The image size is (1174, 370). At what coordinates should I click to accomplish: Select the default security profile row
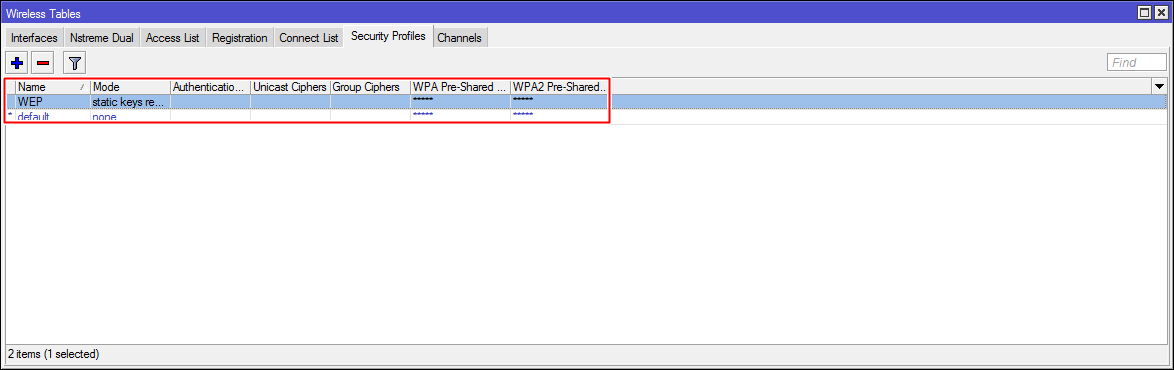coord(586,116)
